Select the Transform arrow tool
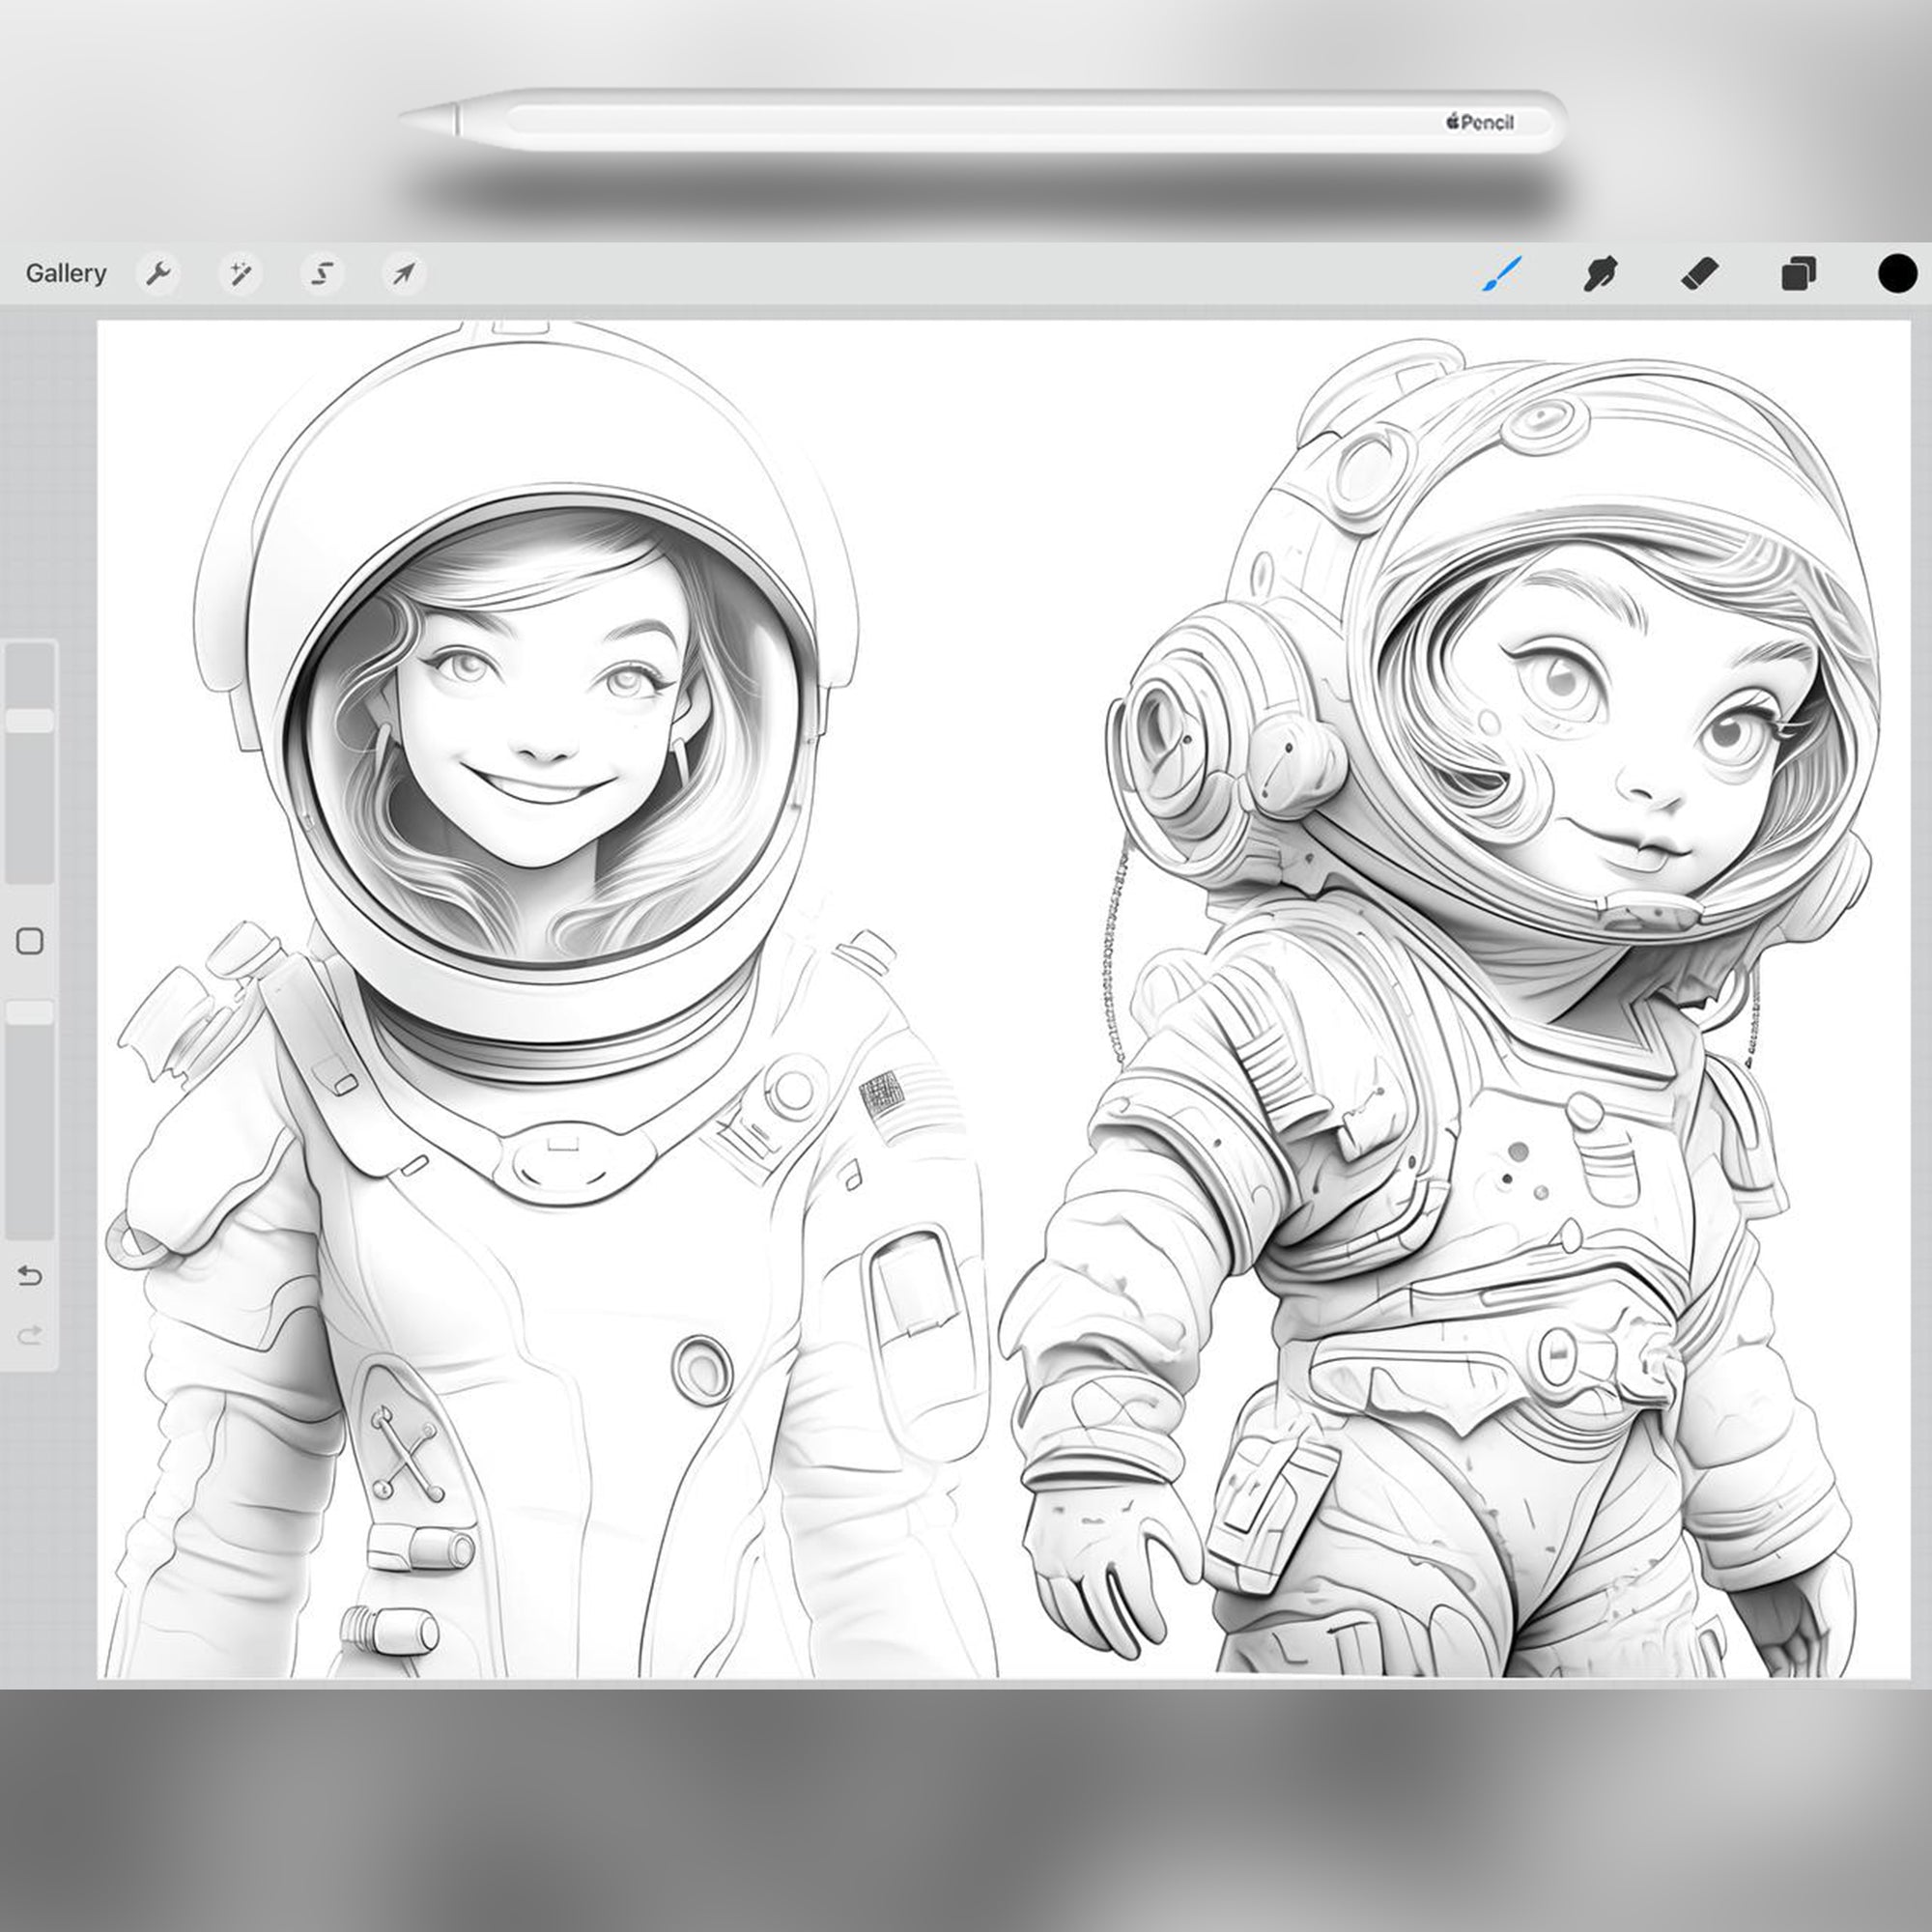This screenshot has height=1932, width=1932. (403, 273)
